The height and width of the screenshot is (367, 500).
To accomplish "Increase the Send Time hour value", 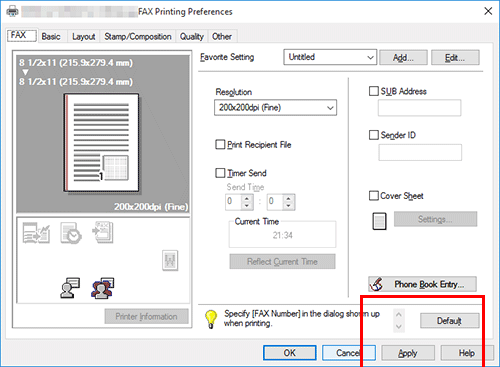I will pos(247,198).
